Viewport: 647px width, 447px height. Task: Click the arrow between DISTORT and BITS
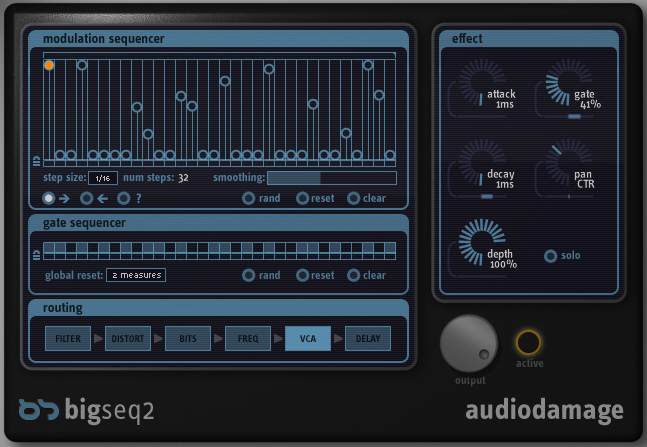(x=158, y=338)
